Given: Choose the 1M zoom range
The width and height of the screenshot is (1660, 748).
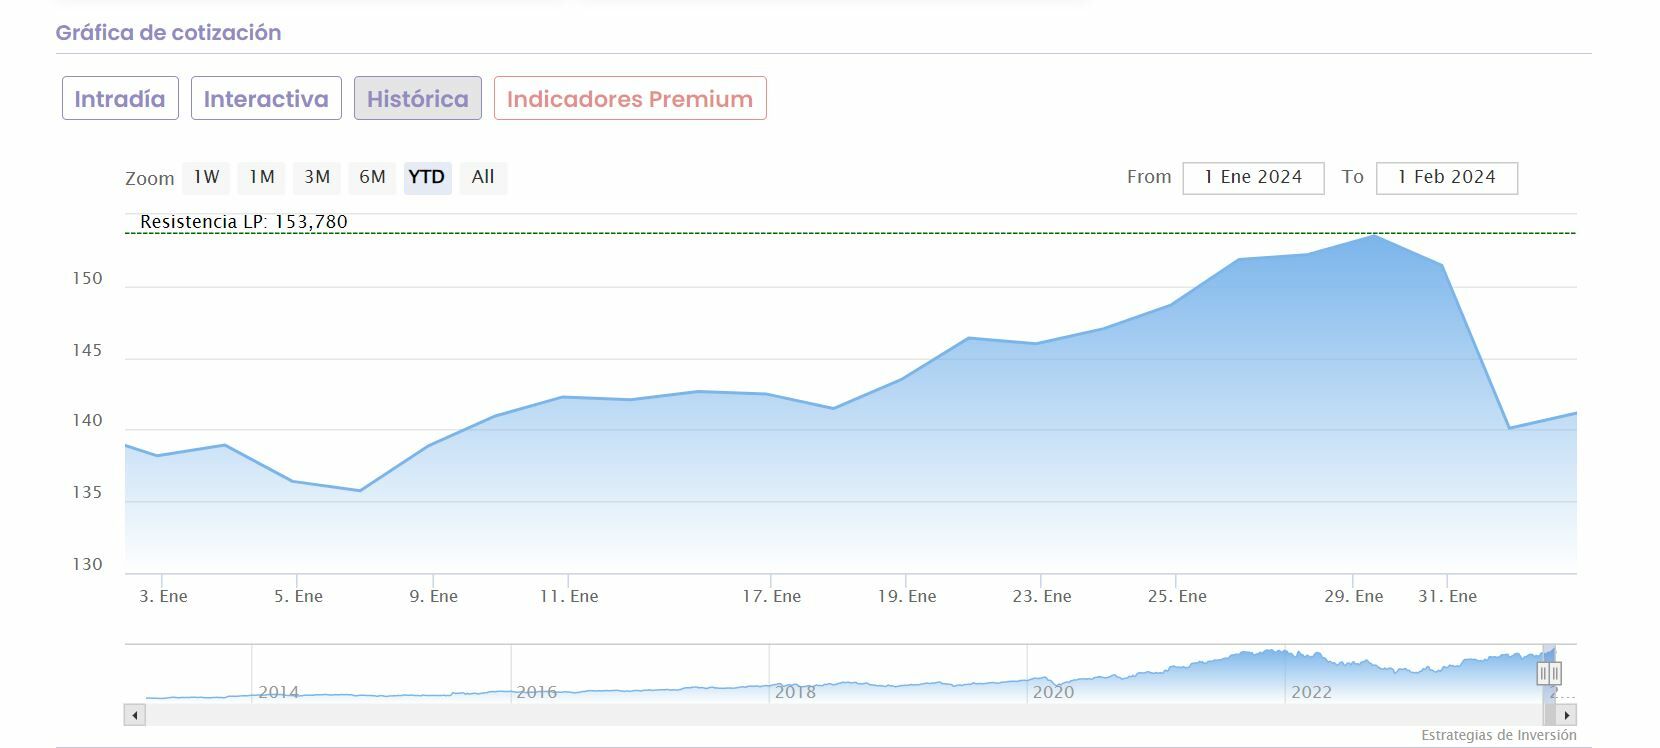Looking at the screenshot, I should coord(262,177).
